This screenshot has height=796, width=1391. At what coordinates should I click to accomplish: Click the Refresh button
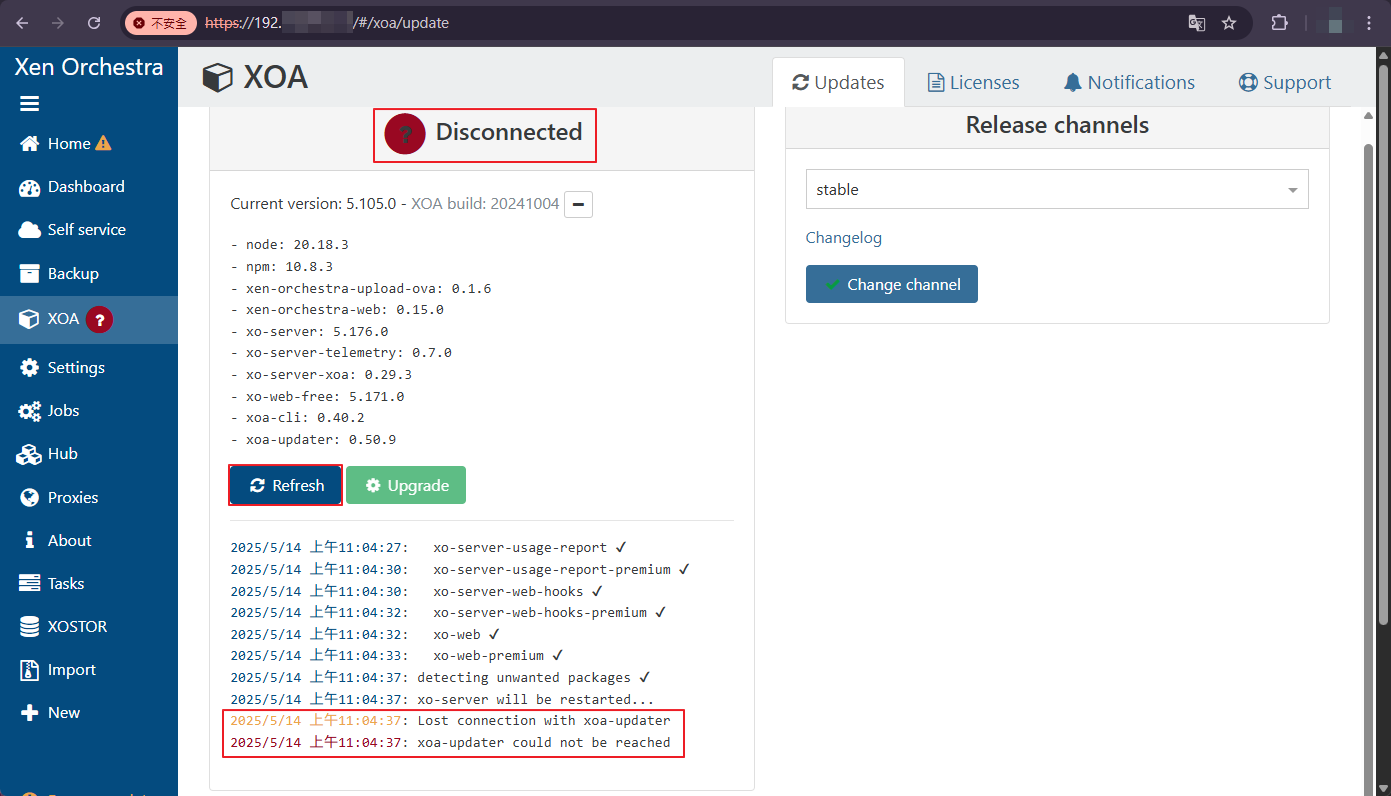click(286, 485)
